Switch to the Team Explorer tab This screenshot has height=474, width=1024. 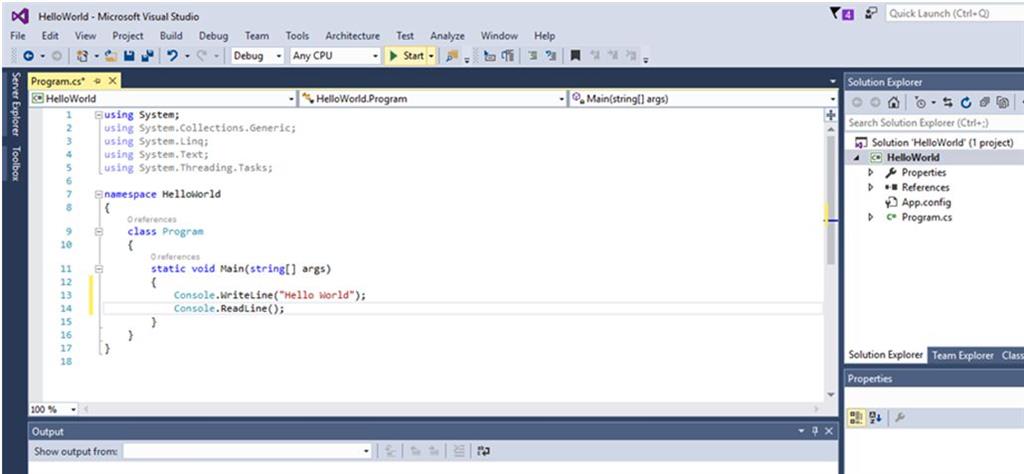(x=963, y=356)
